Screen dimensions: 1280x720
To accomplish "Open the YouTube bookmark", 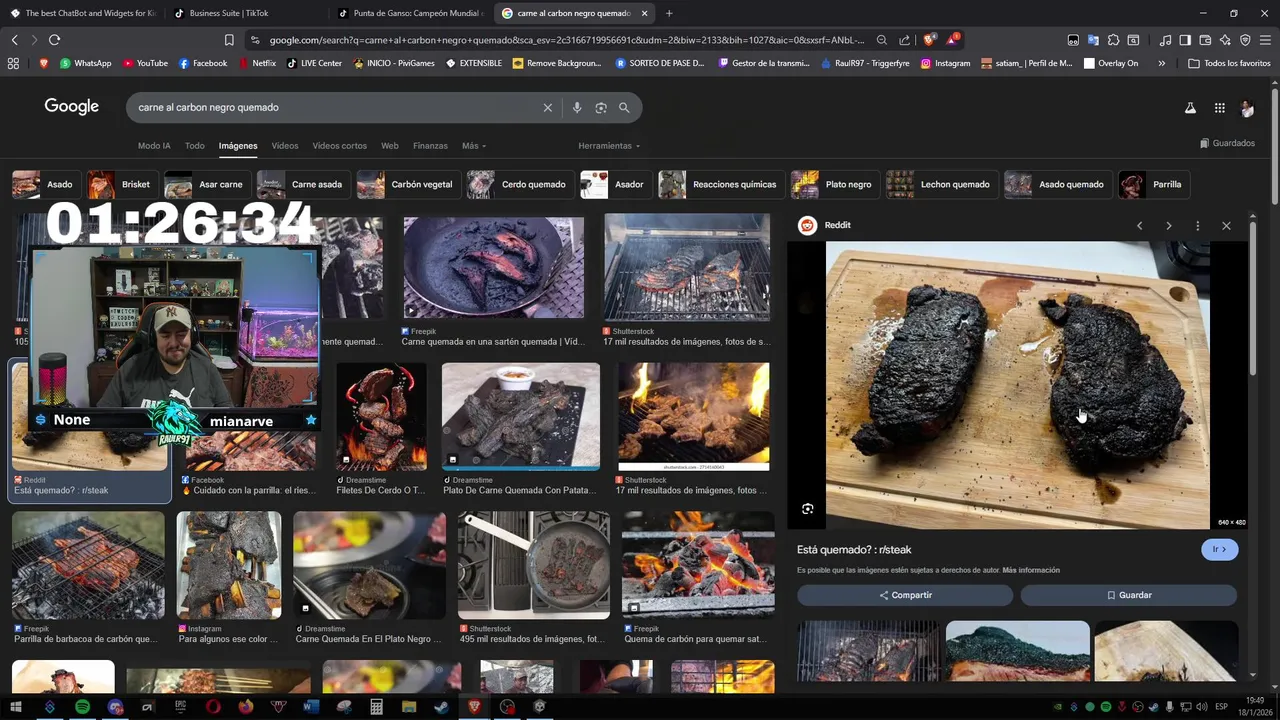I will coord(146,63).
